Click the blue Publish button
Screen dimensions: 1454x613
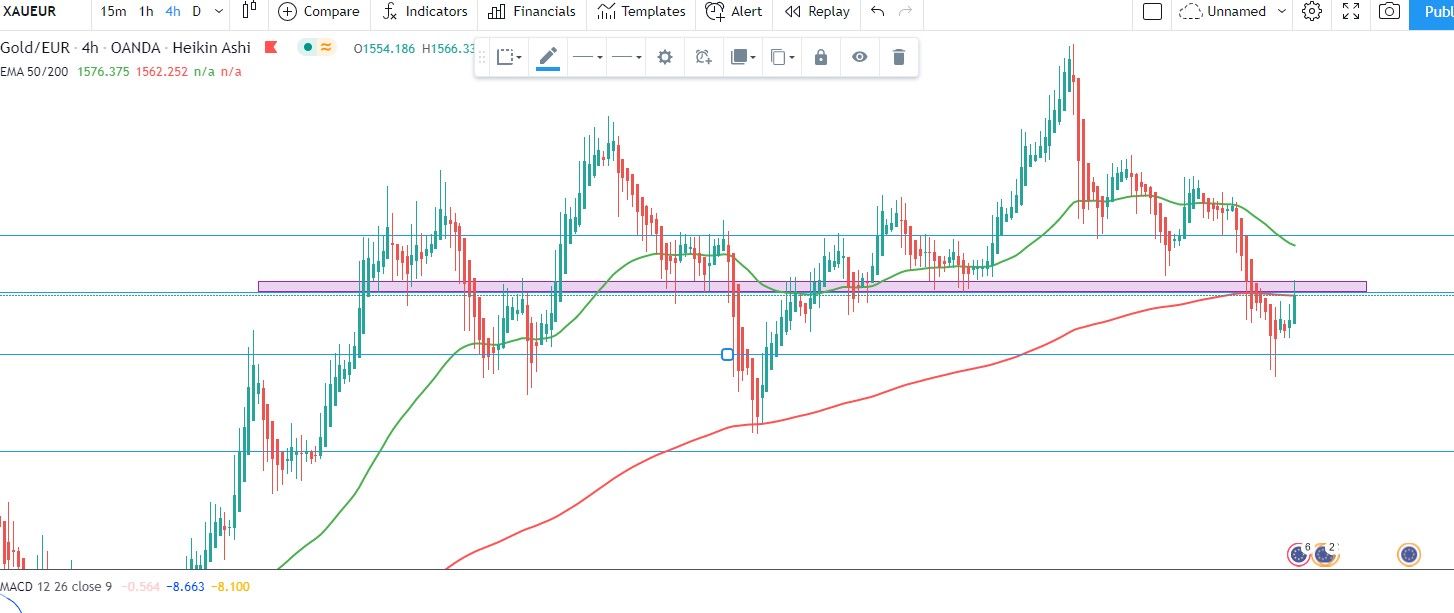click(x=1432, y=12)
